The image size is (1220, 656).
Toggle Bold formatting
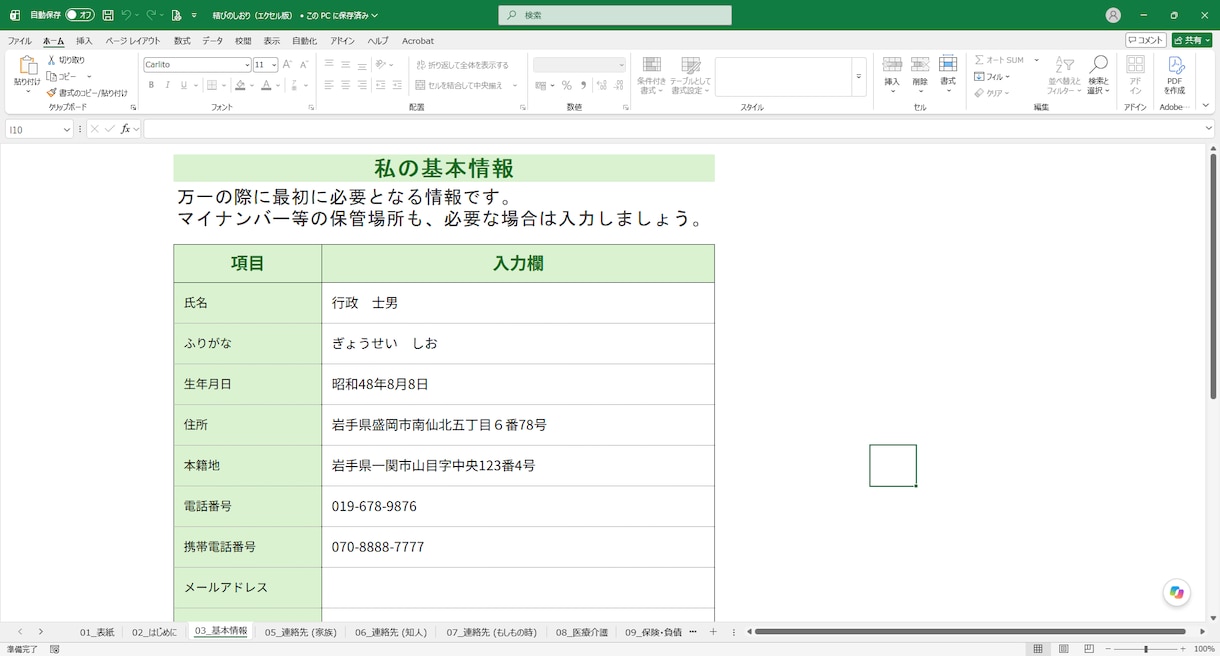(x=152, y=85)
